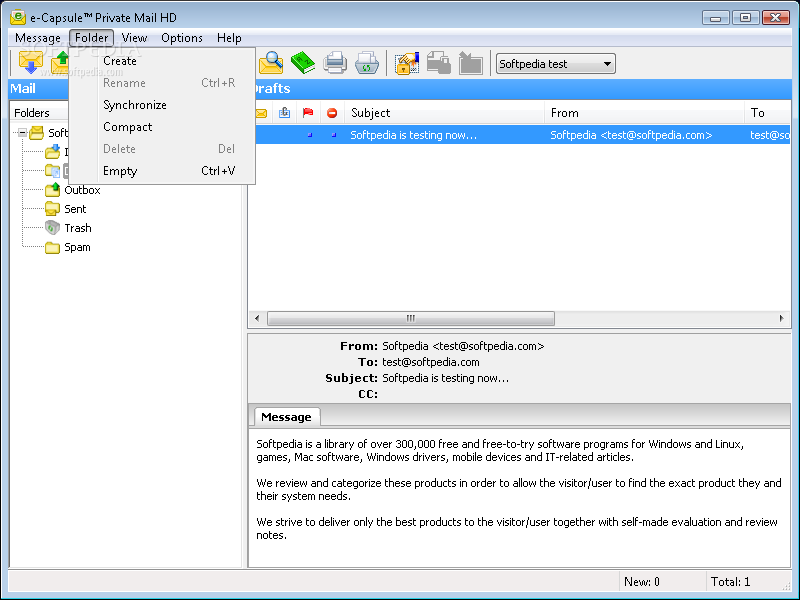The height and width of the screenshot is (600, 800).
Task: Select the Outbox folder icon
Action: 52,190
